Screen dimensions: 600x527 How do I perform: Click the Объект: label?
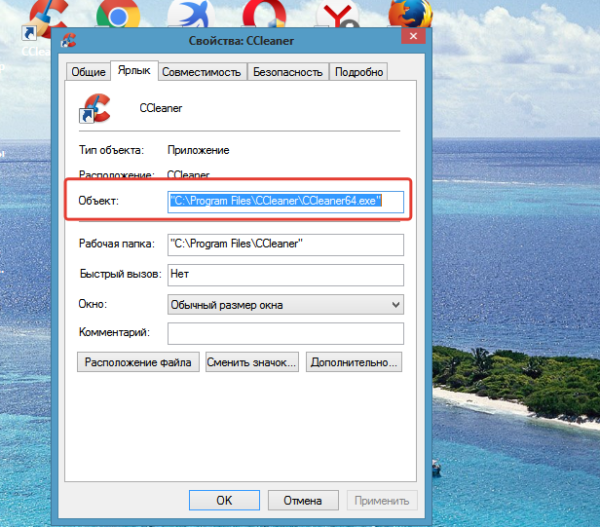[x=98, y=201]
